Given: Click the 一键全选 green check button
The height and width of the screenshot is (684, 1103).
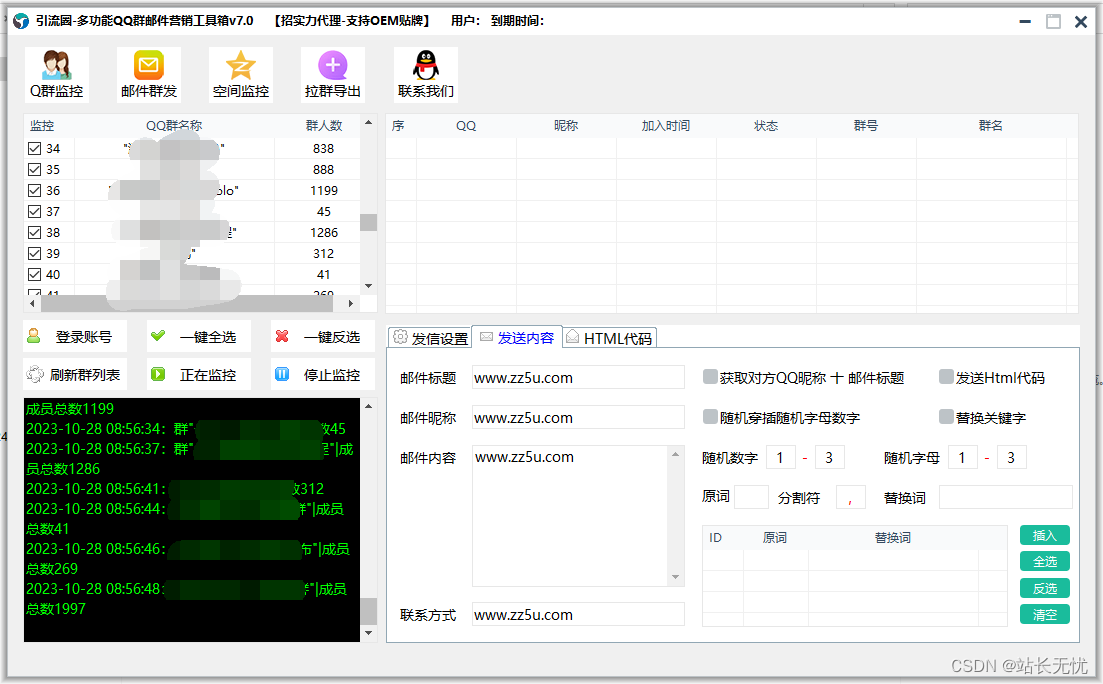Looking at the screenshot, I should pos(199,336).
